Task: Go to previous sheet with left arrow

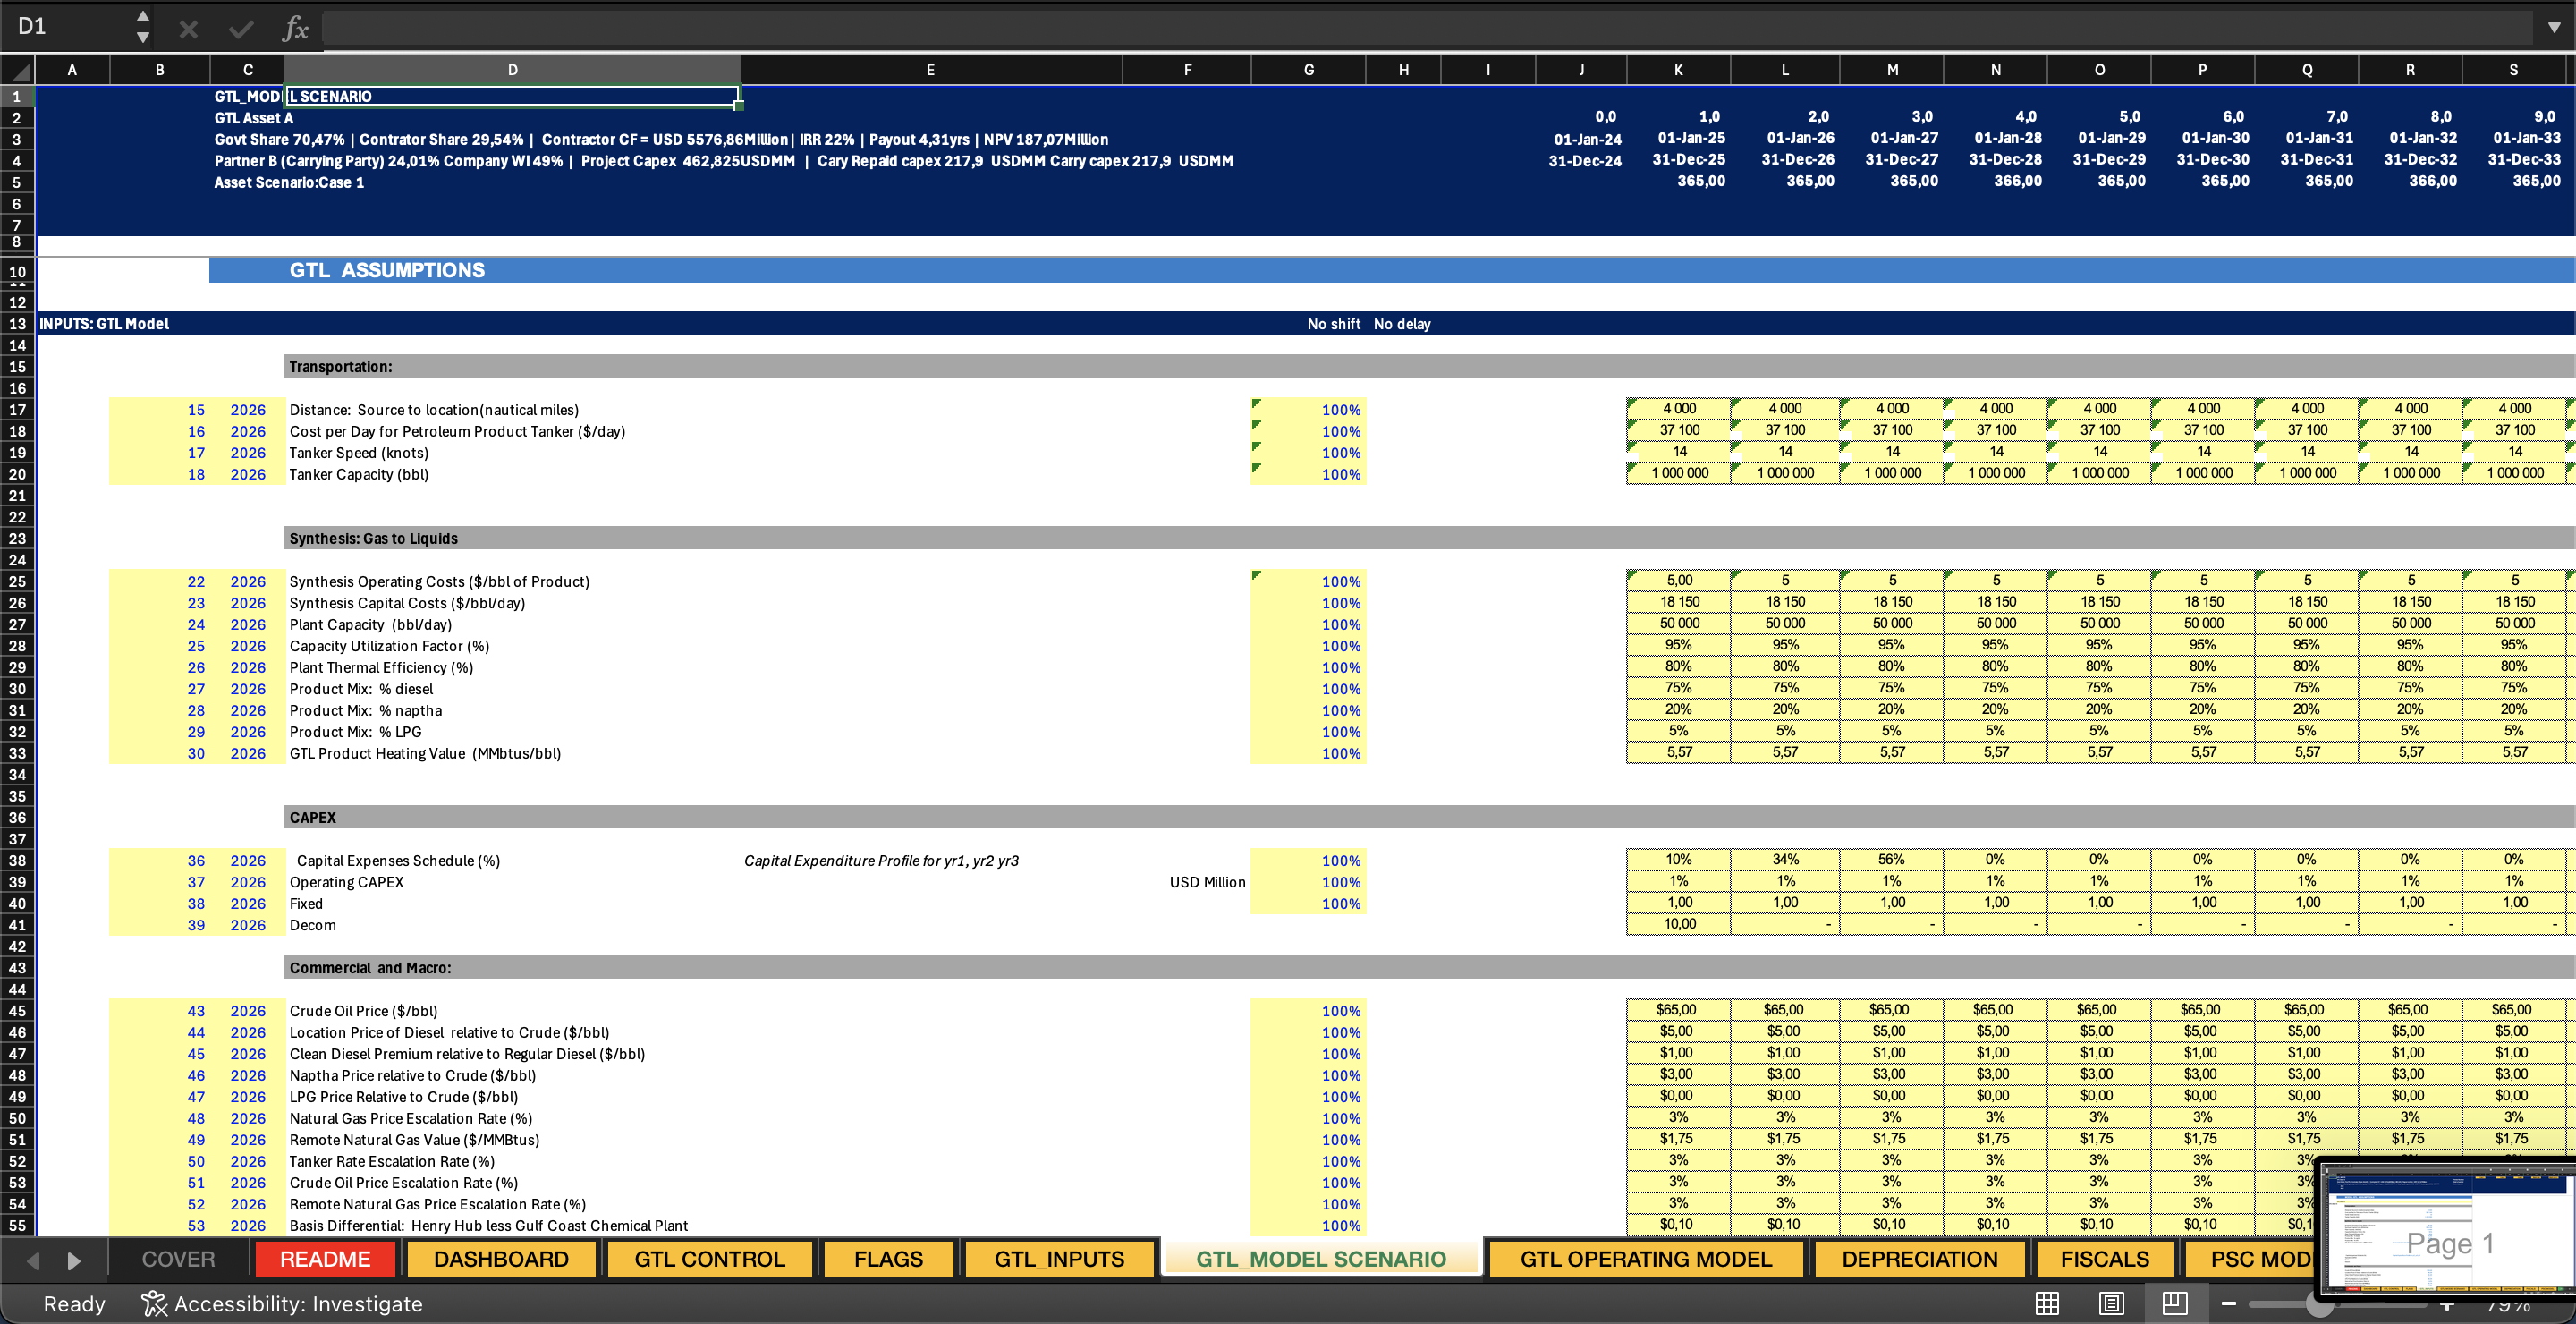Action: (x=33, y=1260)
